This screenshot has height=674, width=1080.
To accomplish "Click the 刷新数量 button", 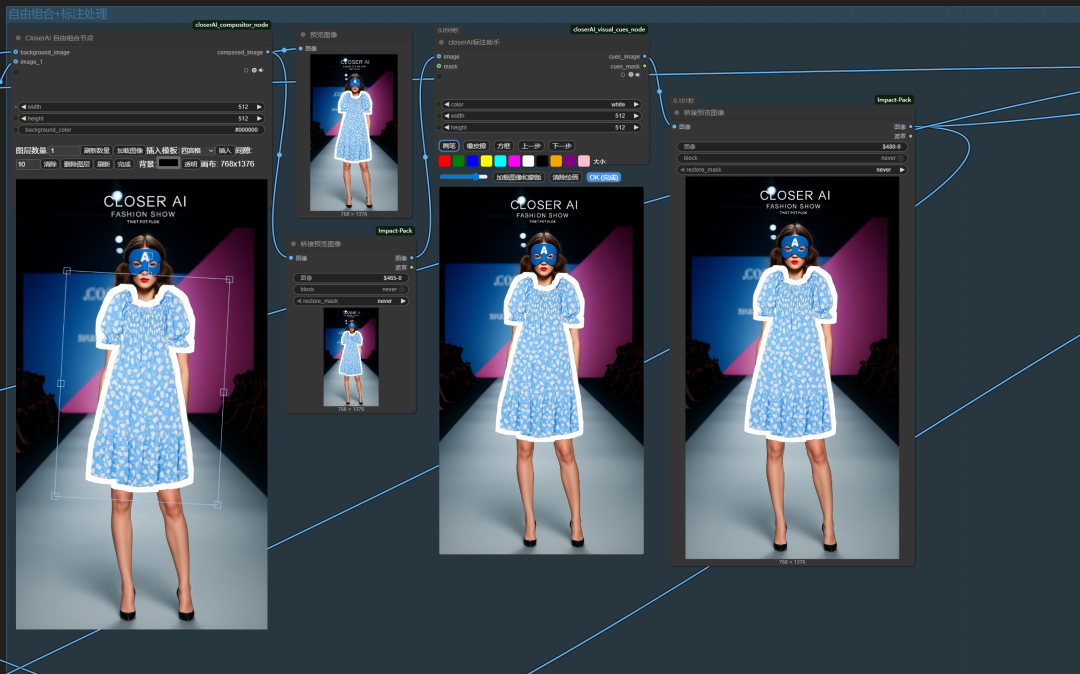I will coord(97,150).
